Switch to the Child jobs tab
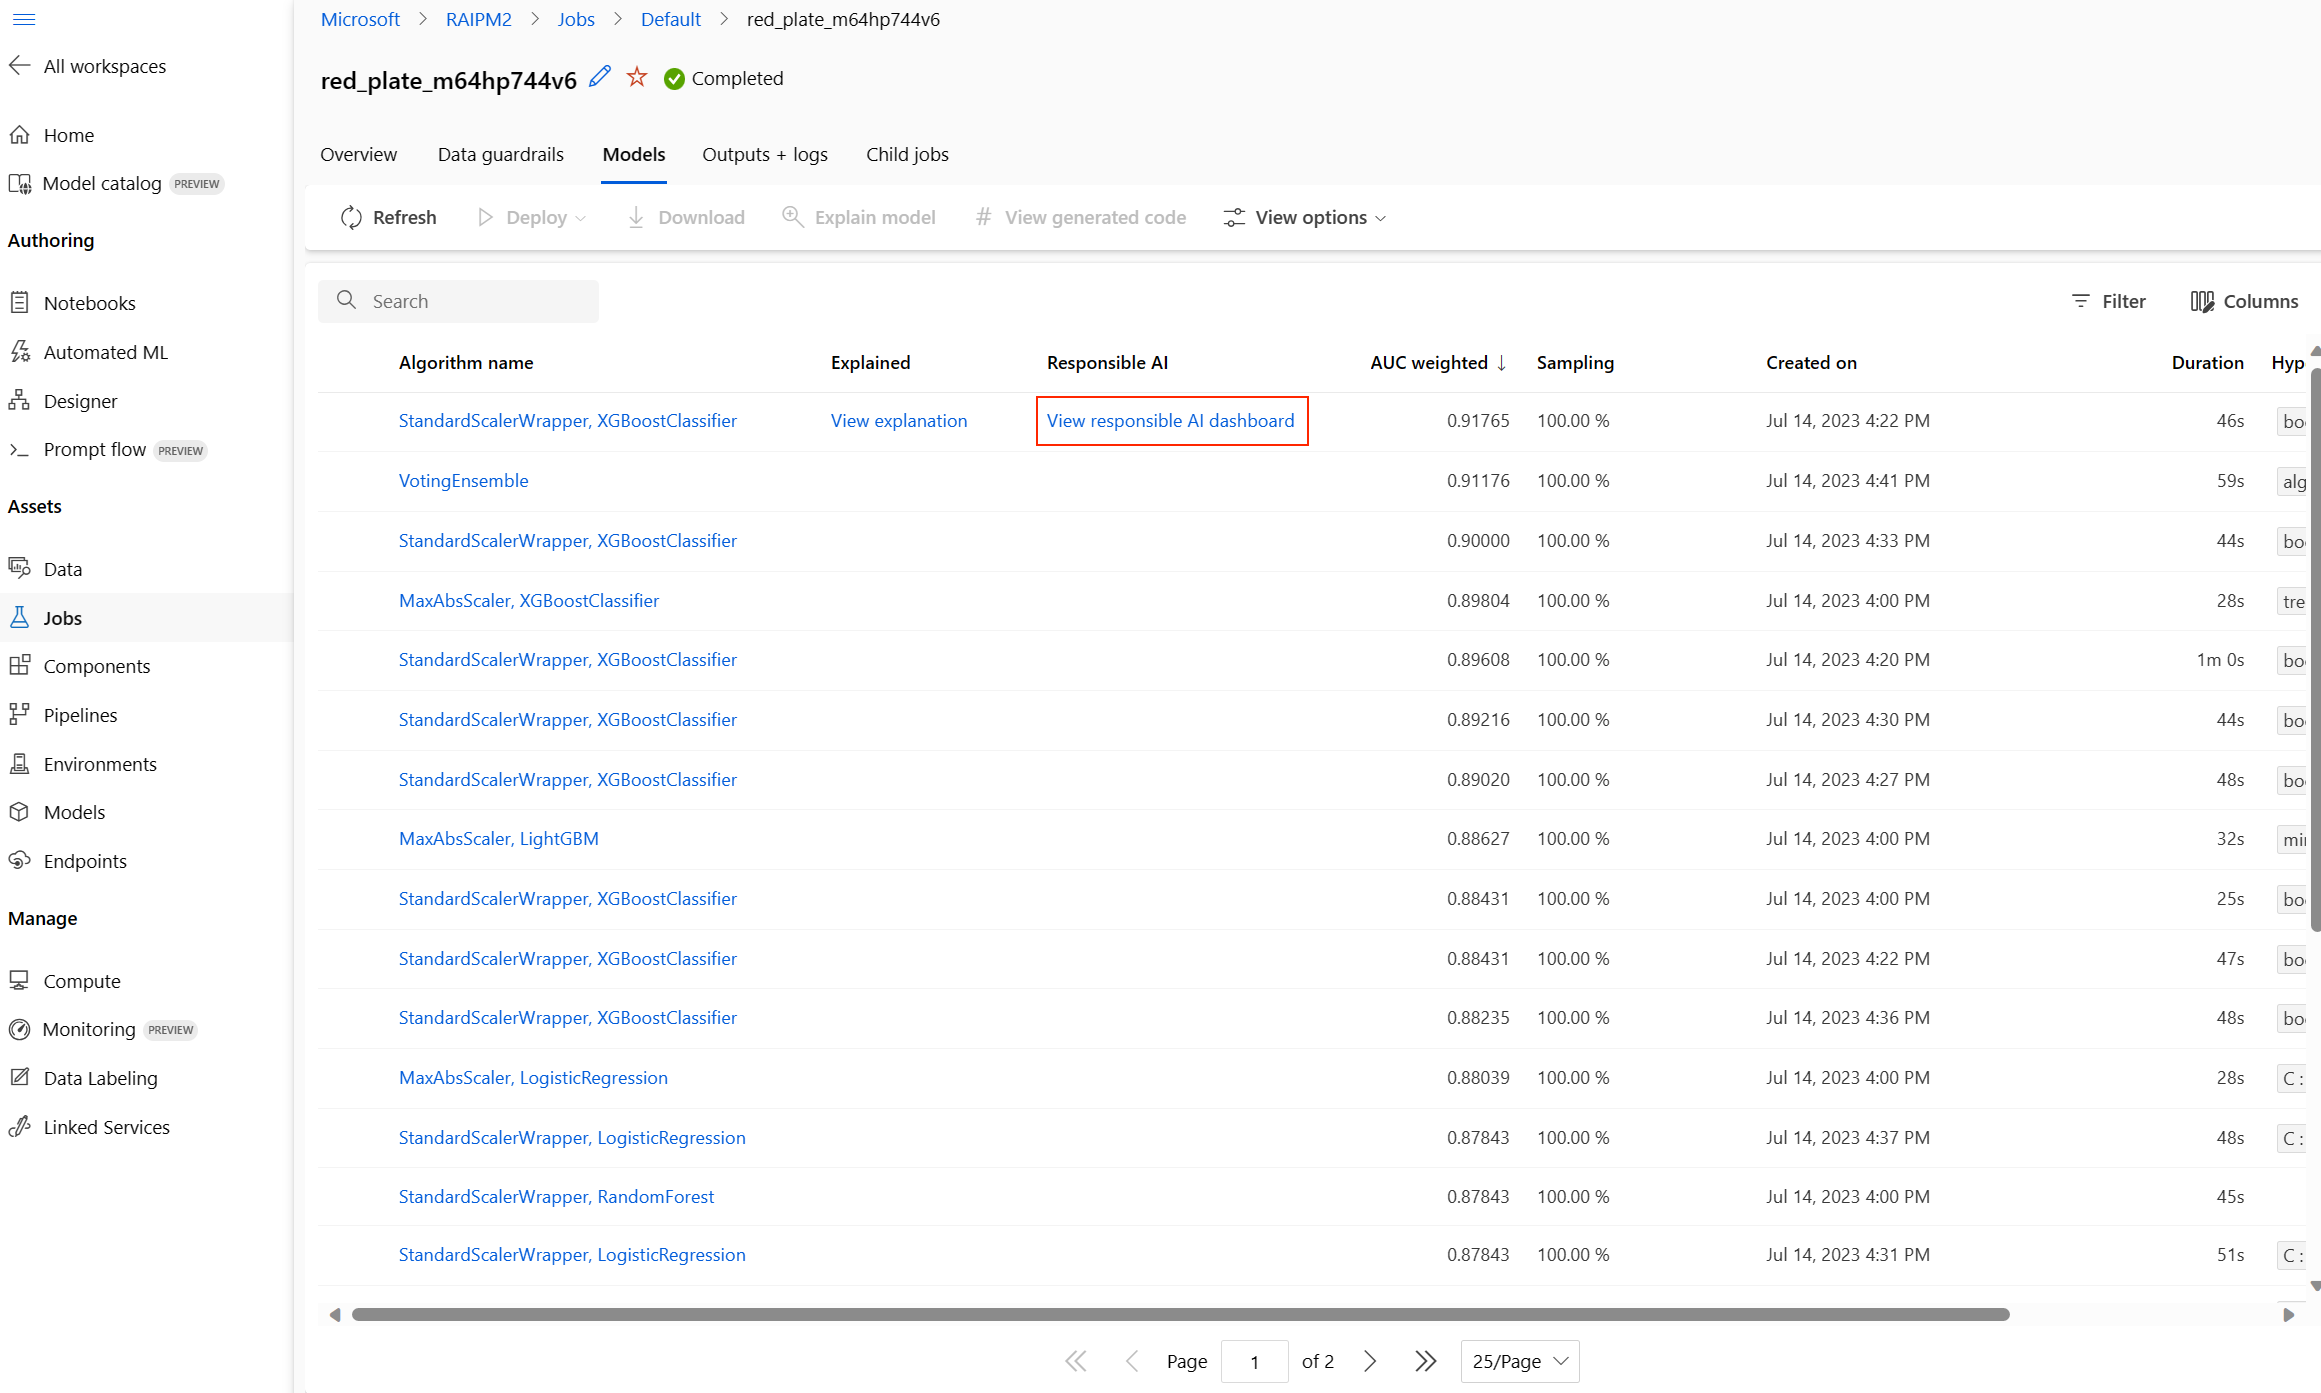 907,154
